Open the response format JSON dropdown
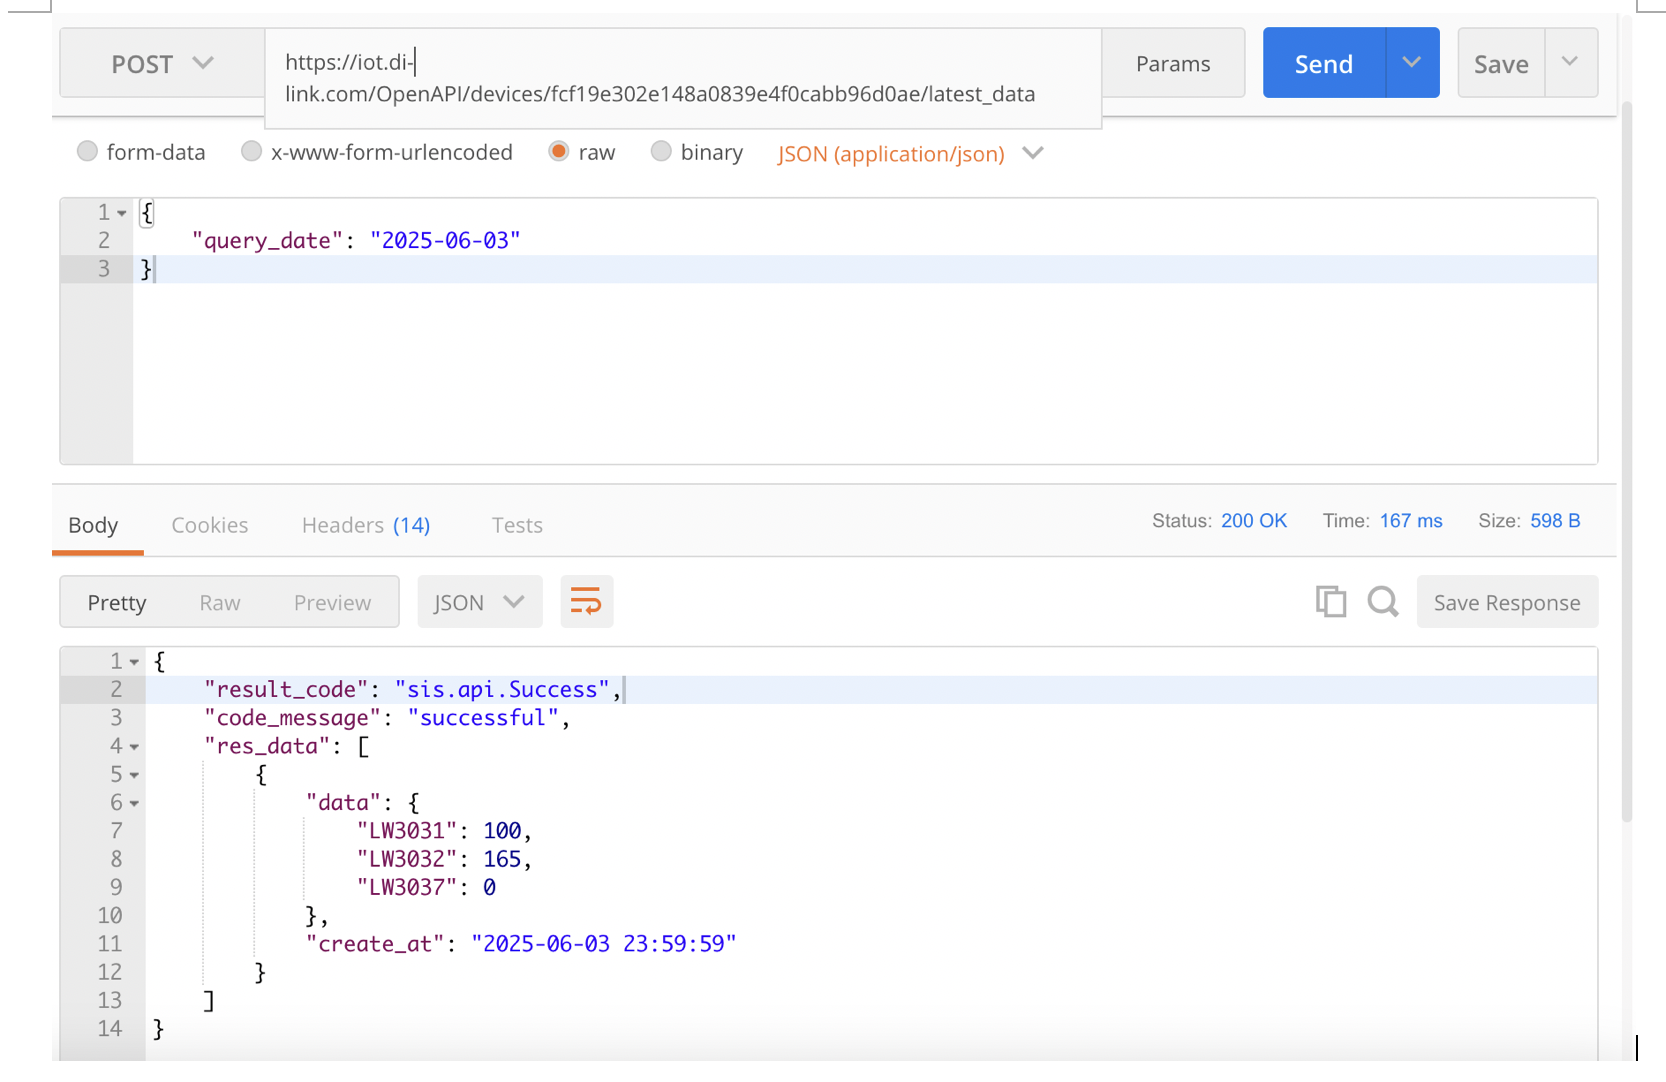This screenshot has width=1666, height=1082. click(x=479, y=602)
